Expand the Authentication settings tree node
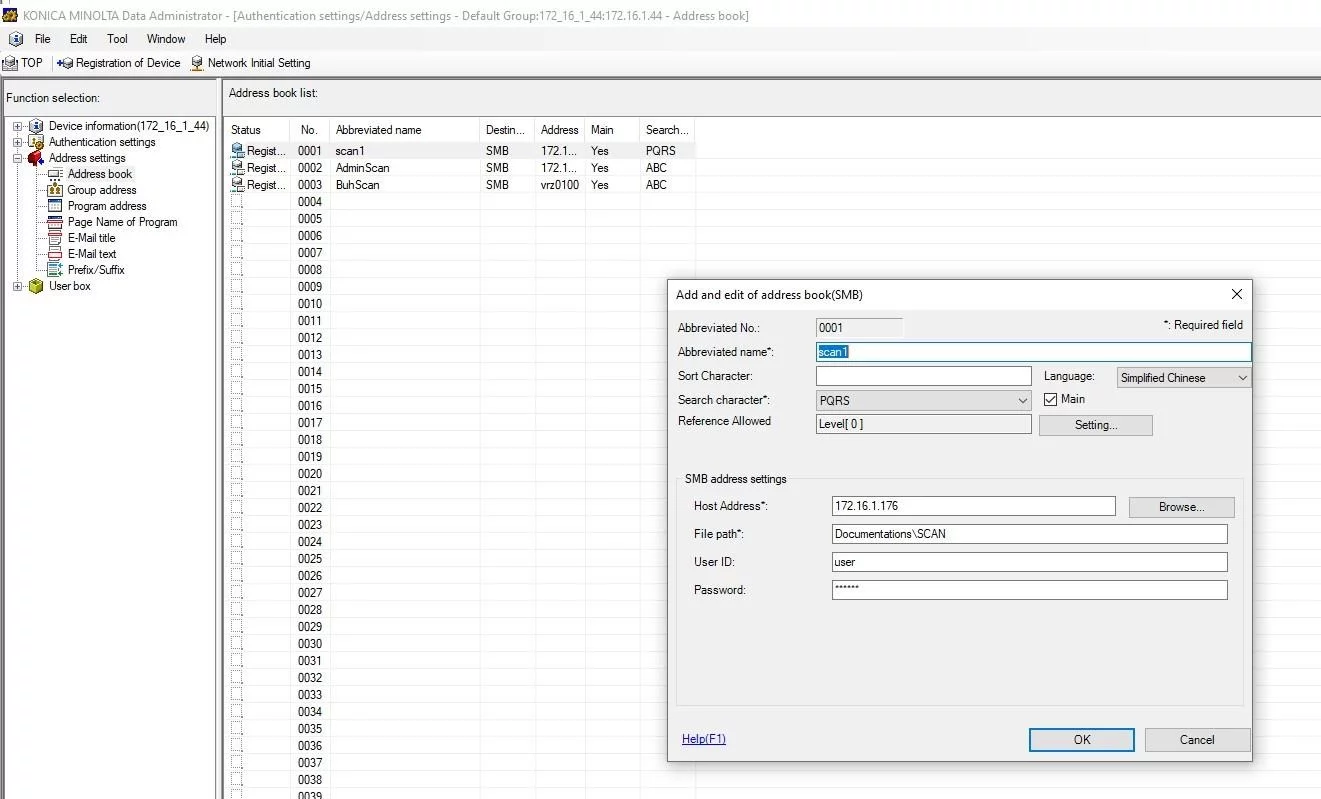The height and width of the screenshot is (799, 1321). coord(17,142)
